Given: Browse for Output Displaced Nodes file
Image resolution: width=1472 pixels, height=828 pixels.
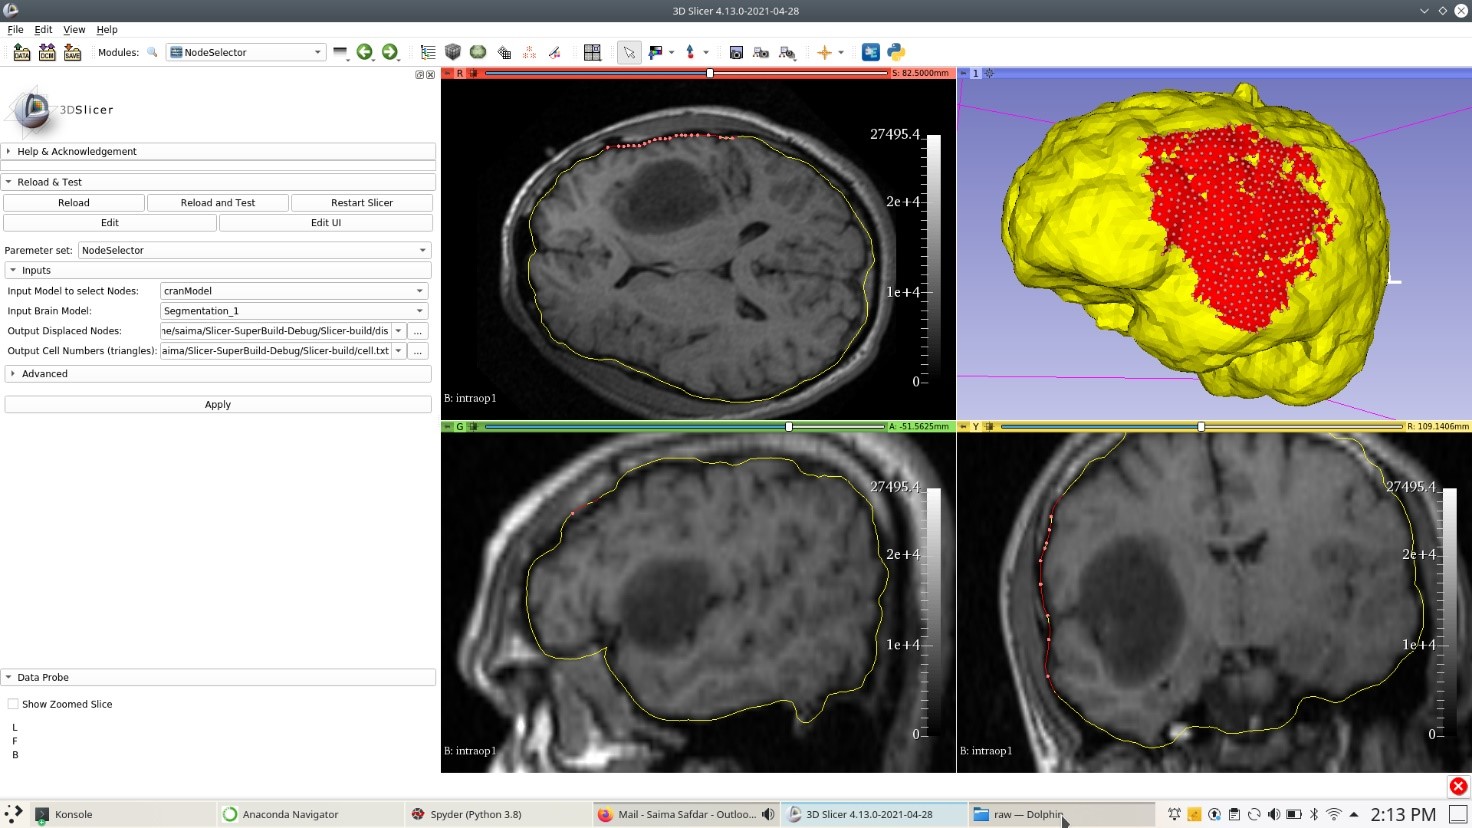Looking at the screenshot, I should (x=418, y=331).
